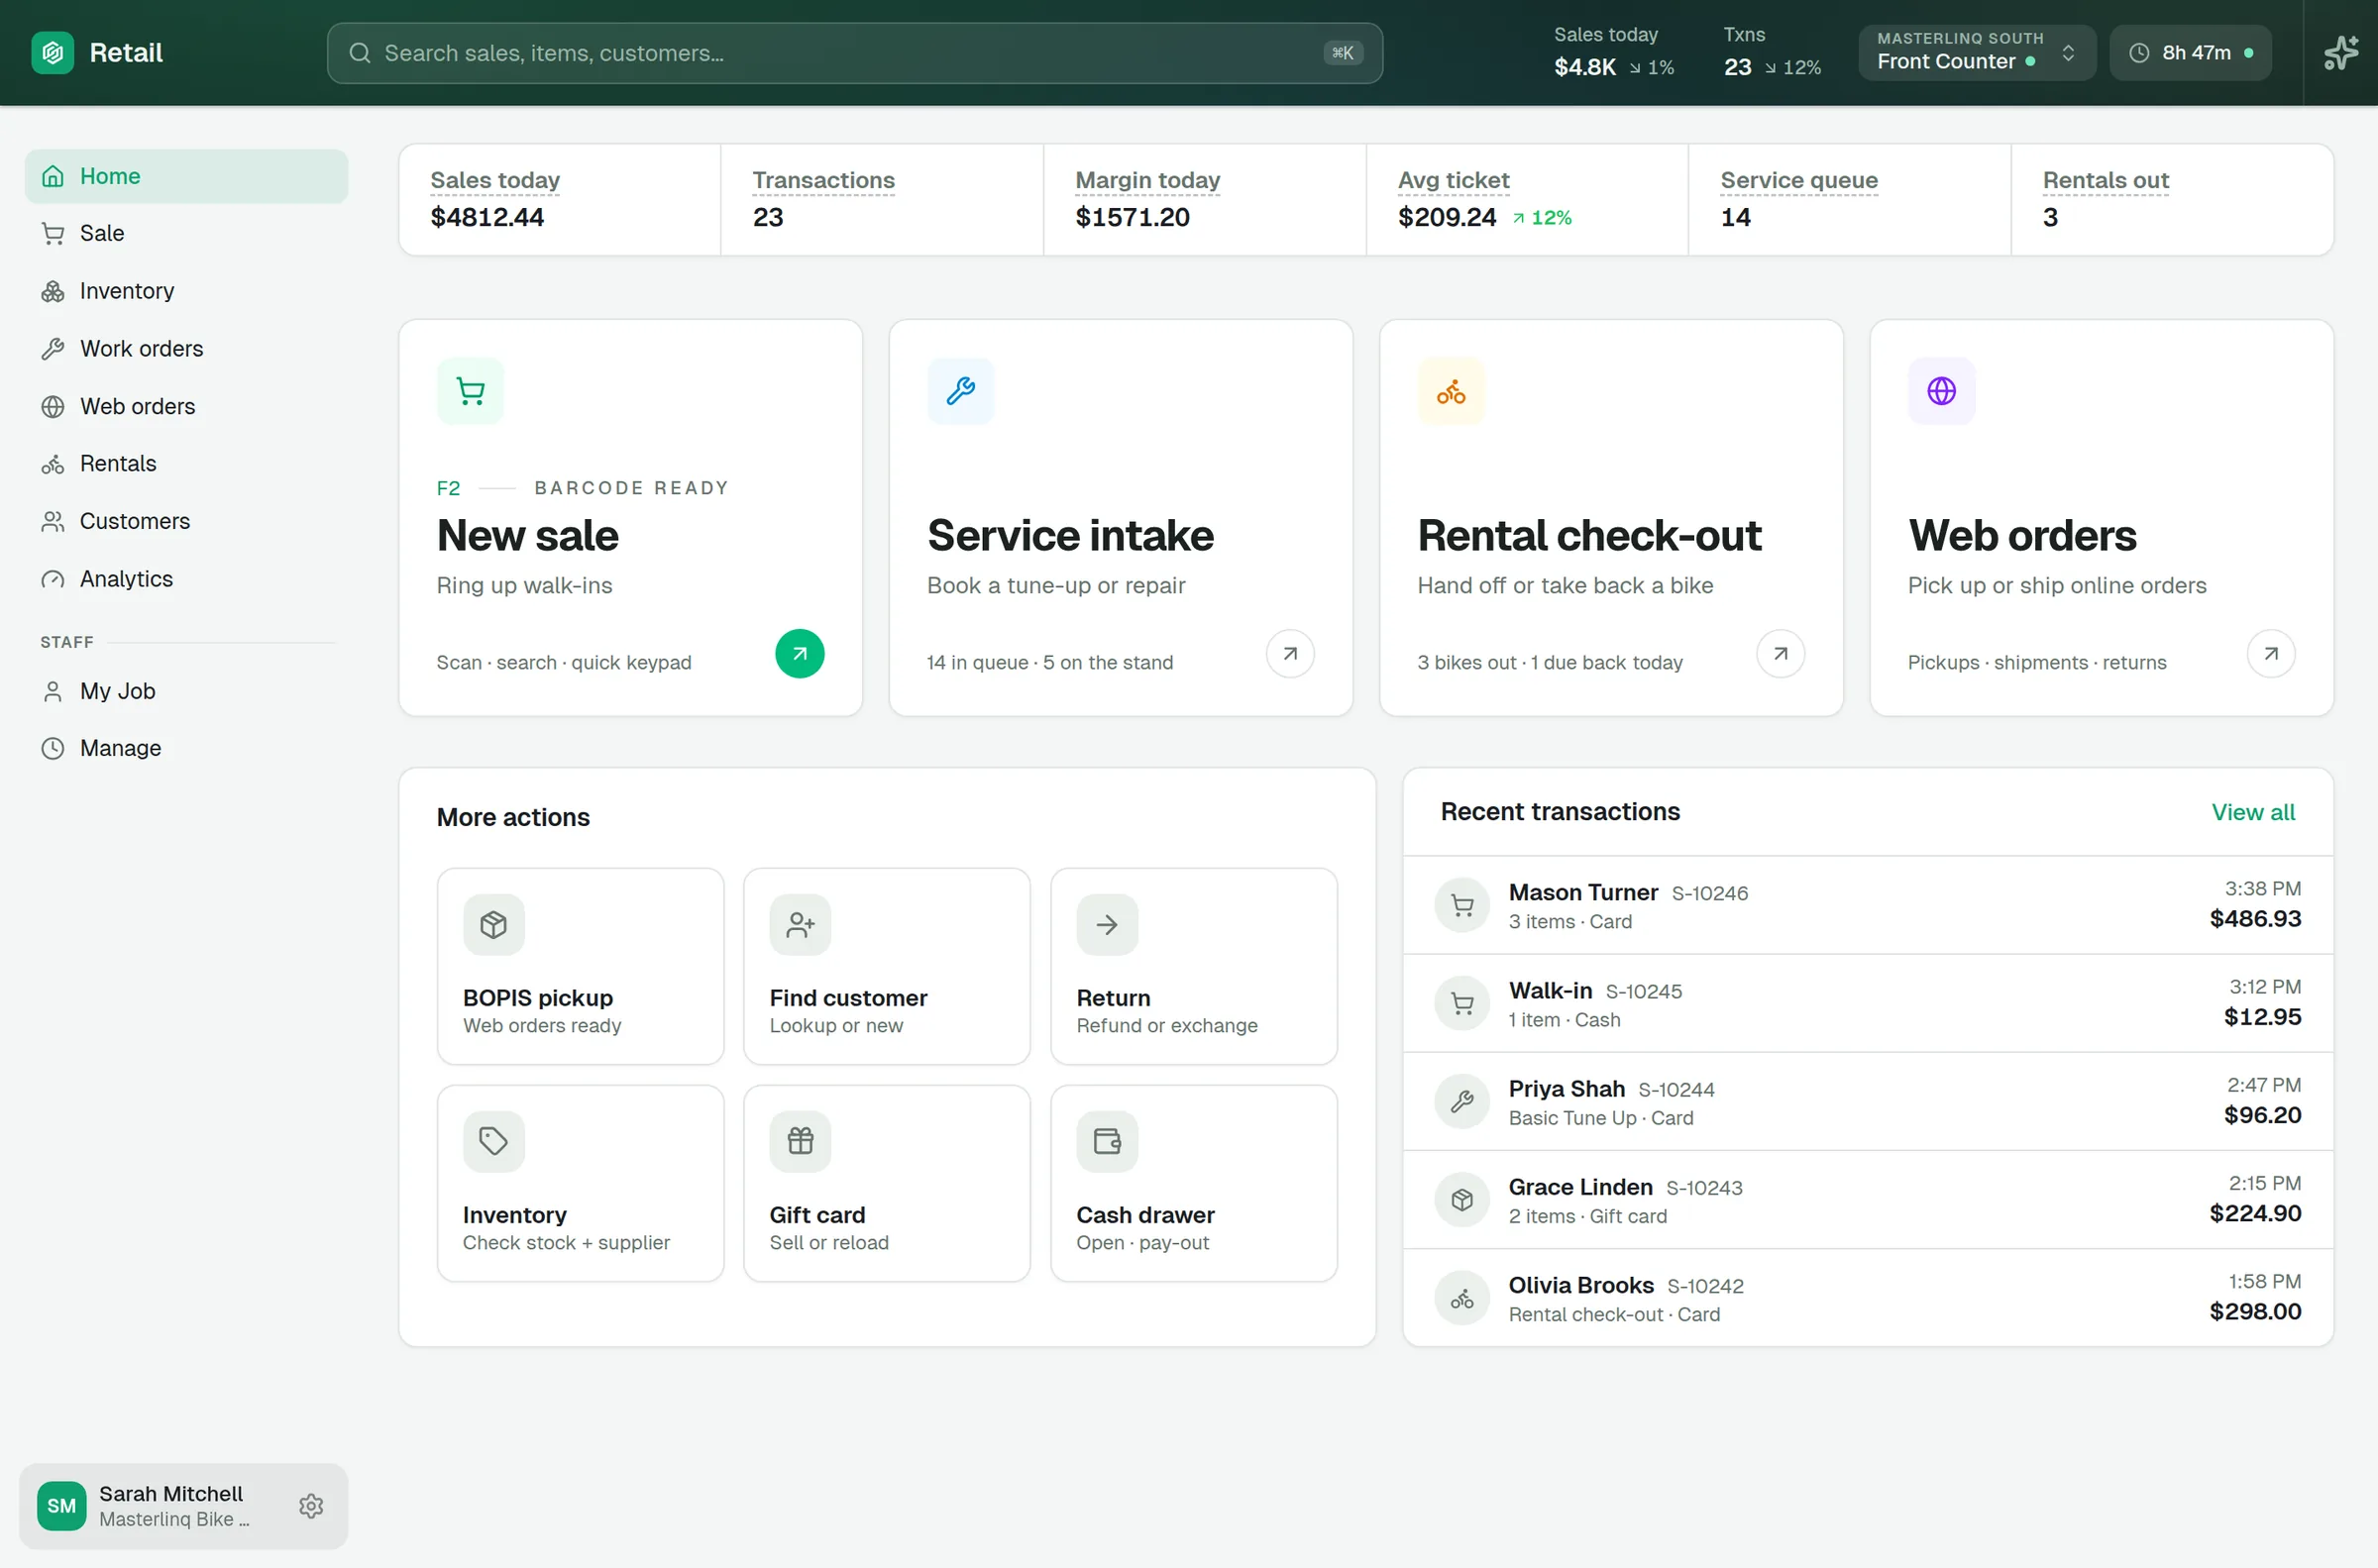Image resolution: width=2378 pixels, height=1568 pixels.
Task: Go to Home in the sidebar
Action: [x=186, y=176]
